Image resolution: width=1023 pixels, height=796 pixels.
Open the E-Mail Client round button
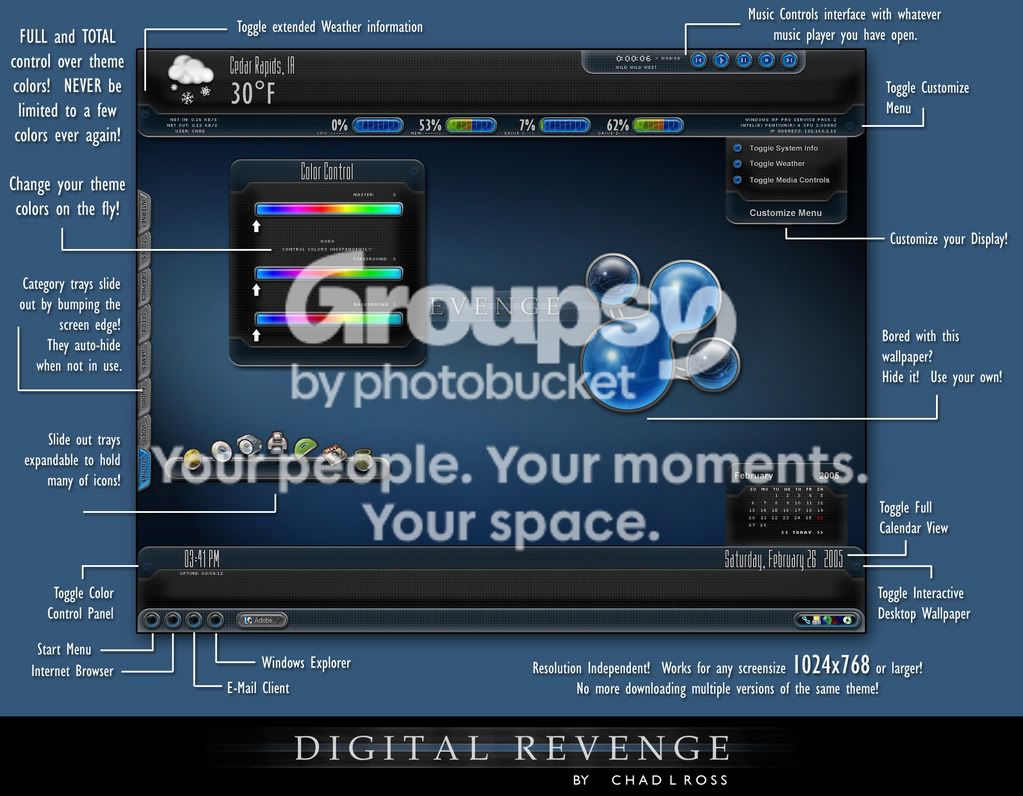[x=194, y=619]
